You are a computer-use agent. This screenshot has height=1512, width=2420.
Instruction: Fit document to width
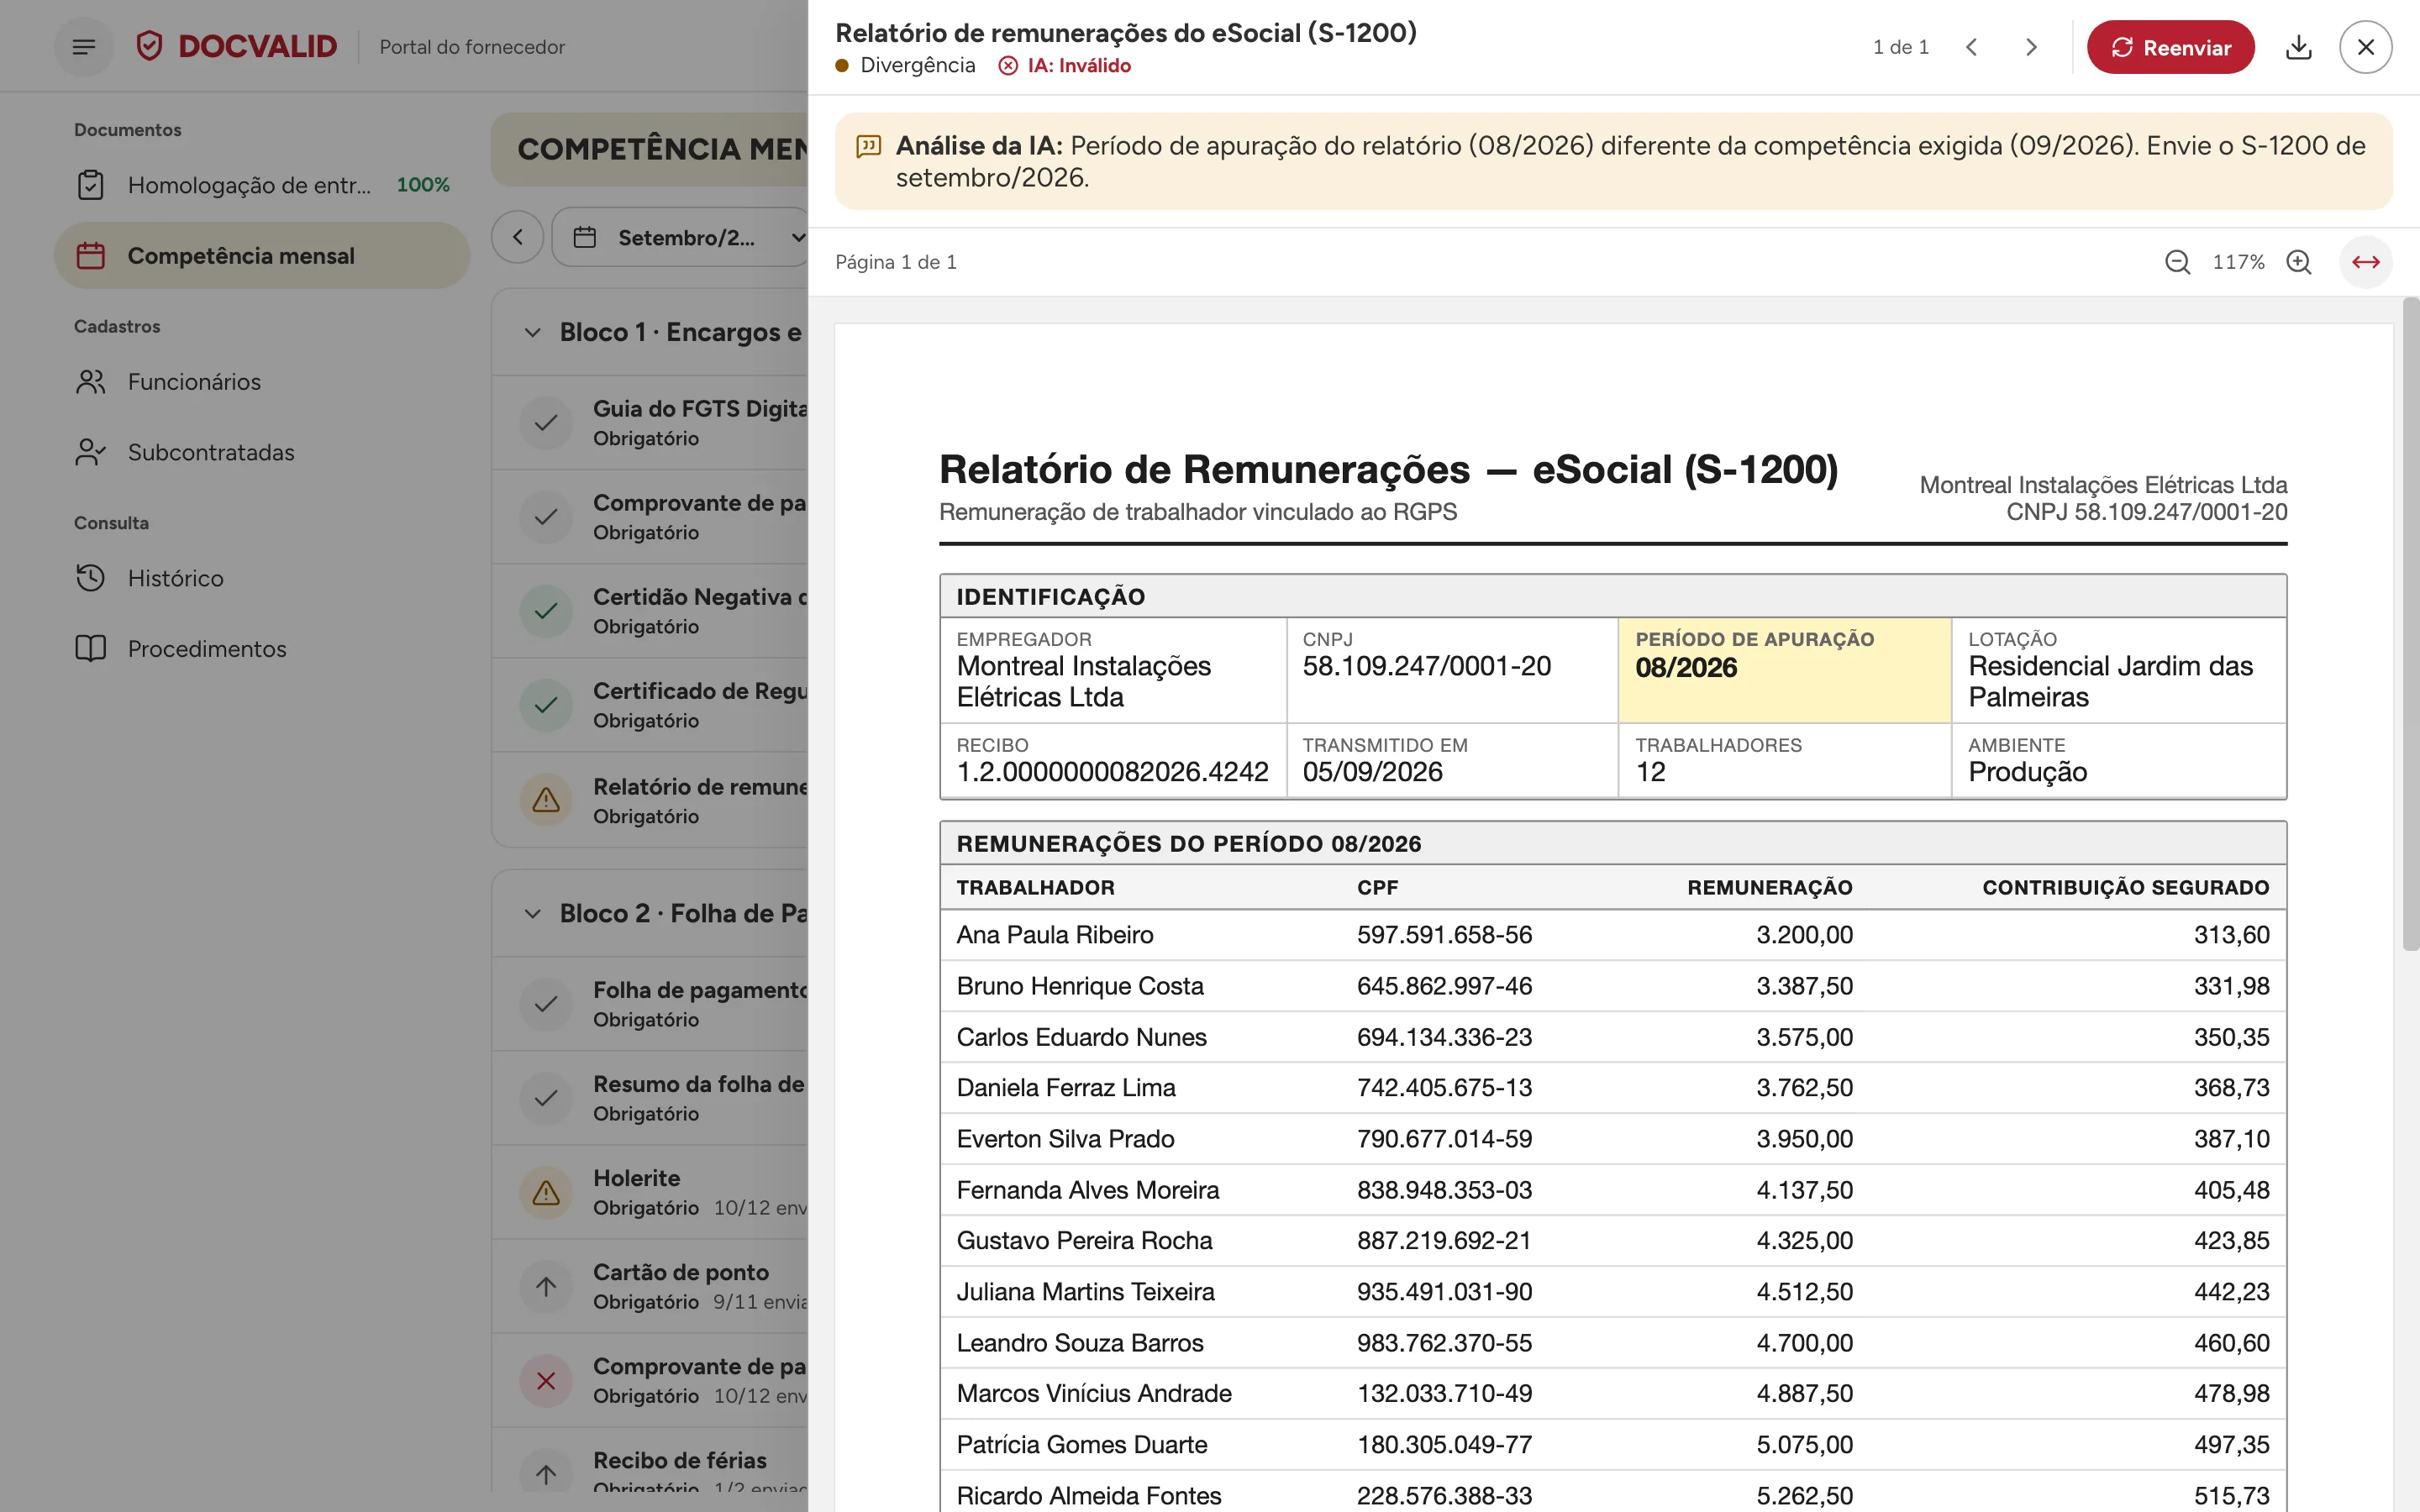2365,262
